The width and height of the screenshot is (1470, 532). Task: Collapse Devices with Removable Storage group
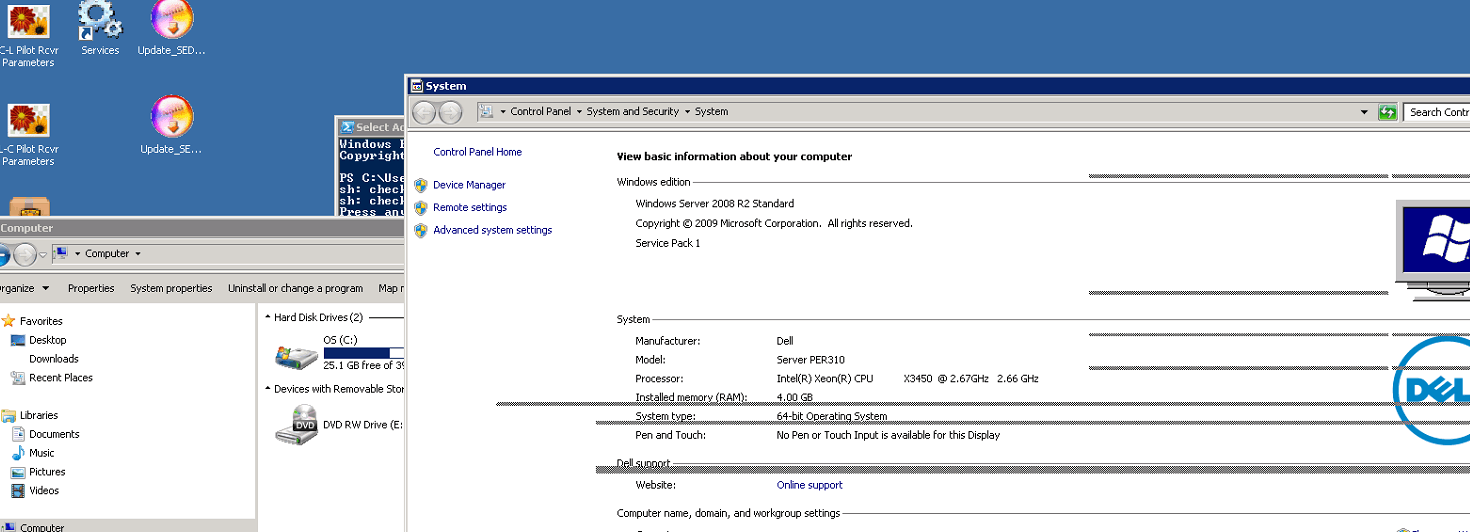click(268, 390)
